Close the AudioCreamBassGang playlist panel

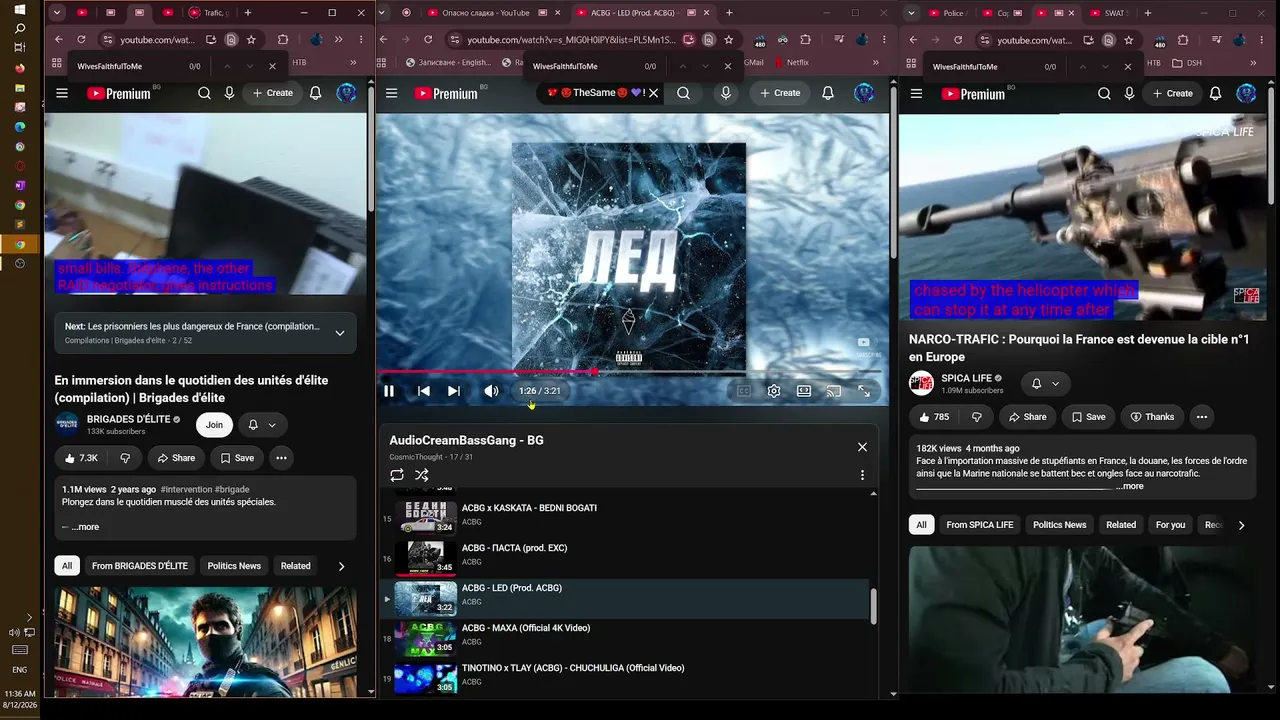[862, 447]
